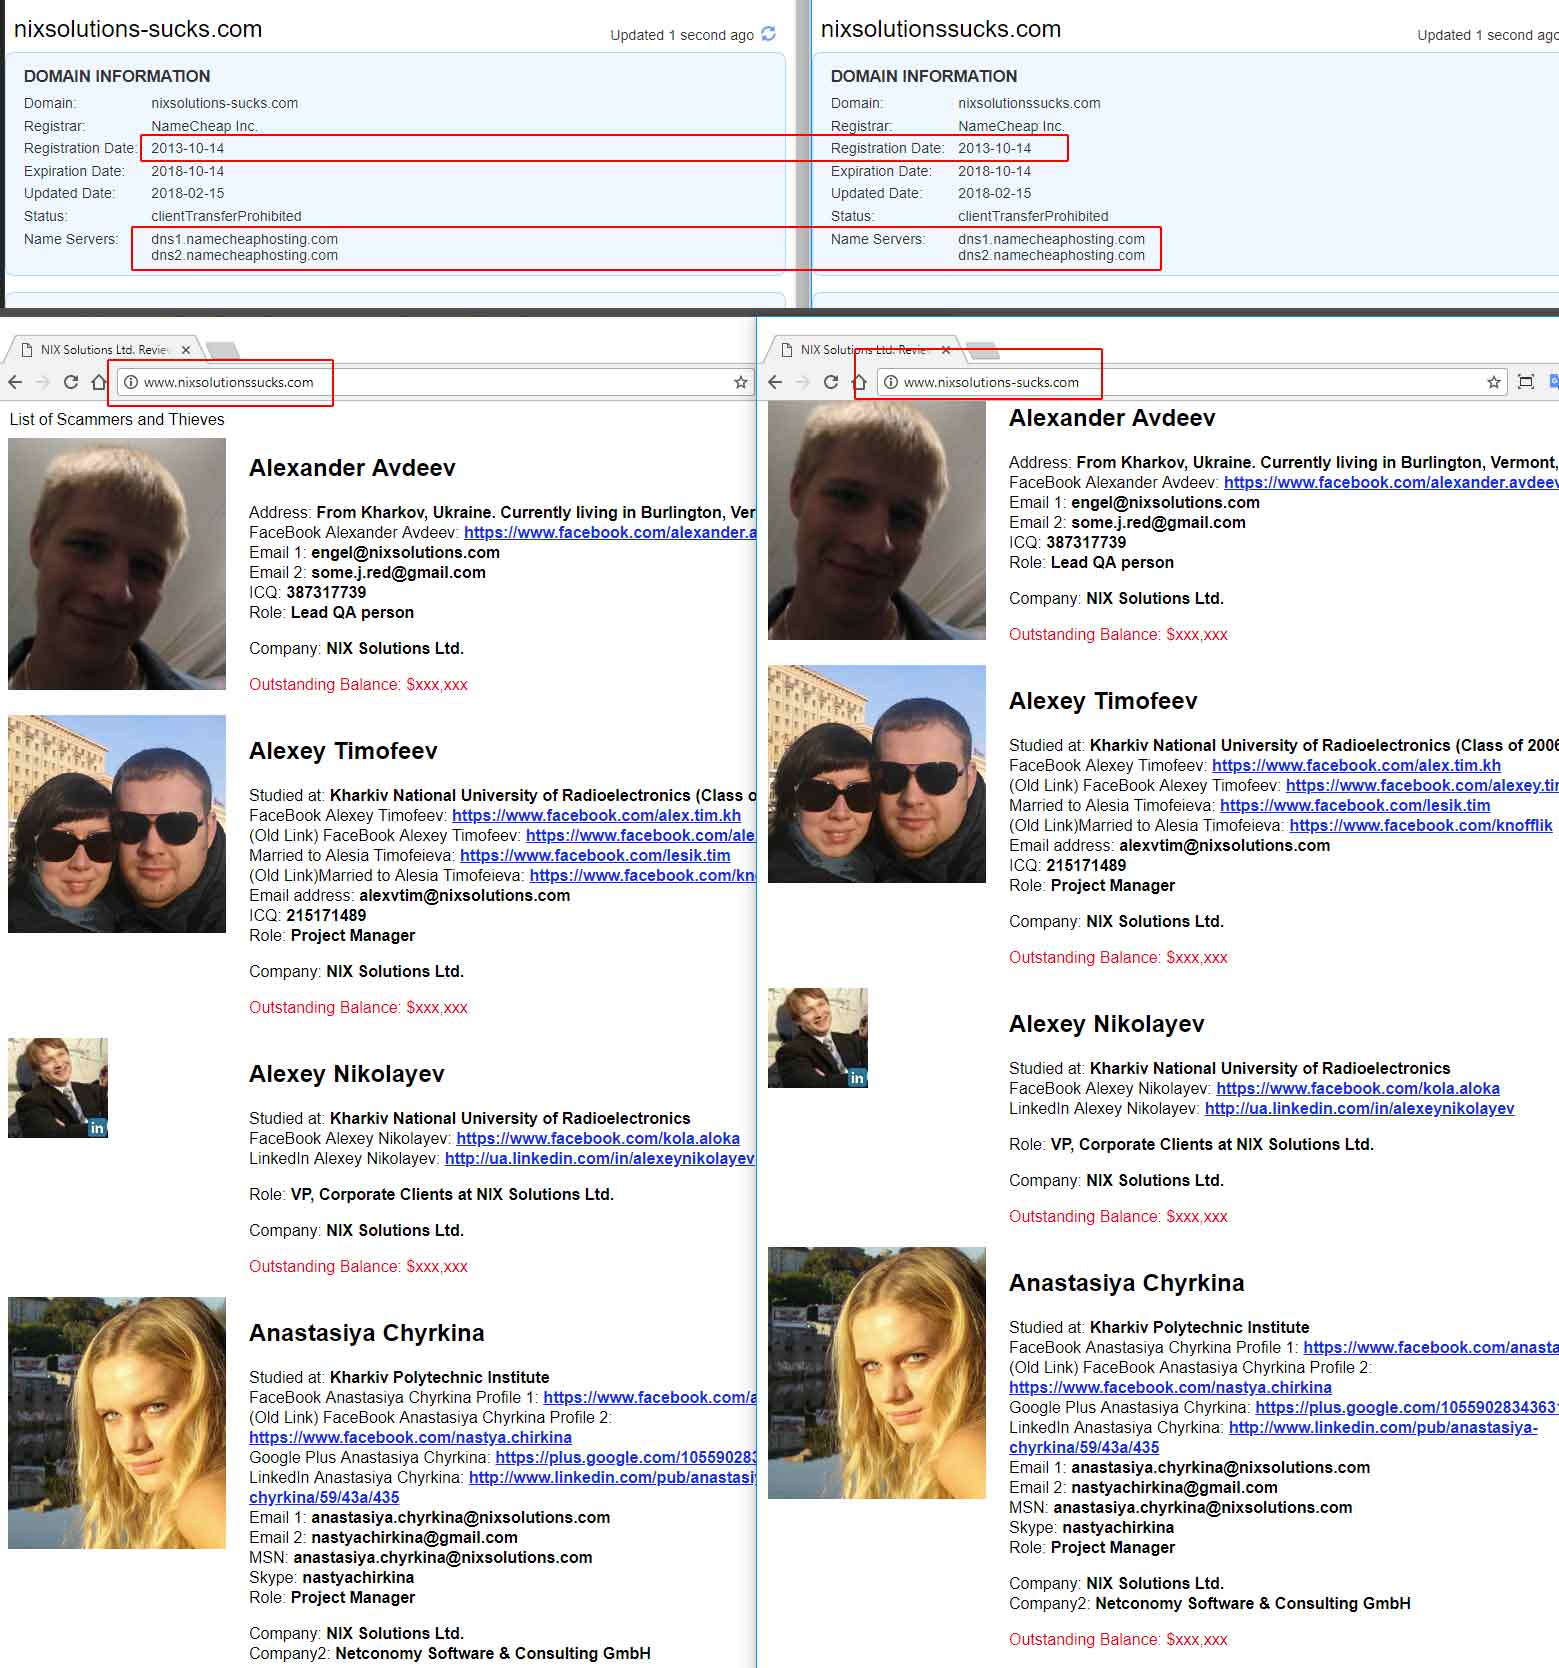
Task: Select the right browser NIX Solutions Ltd. Review tab
Action: pos(865,350)
